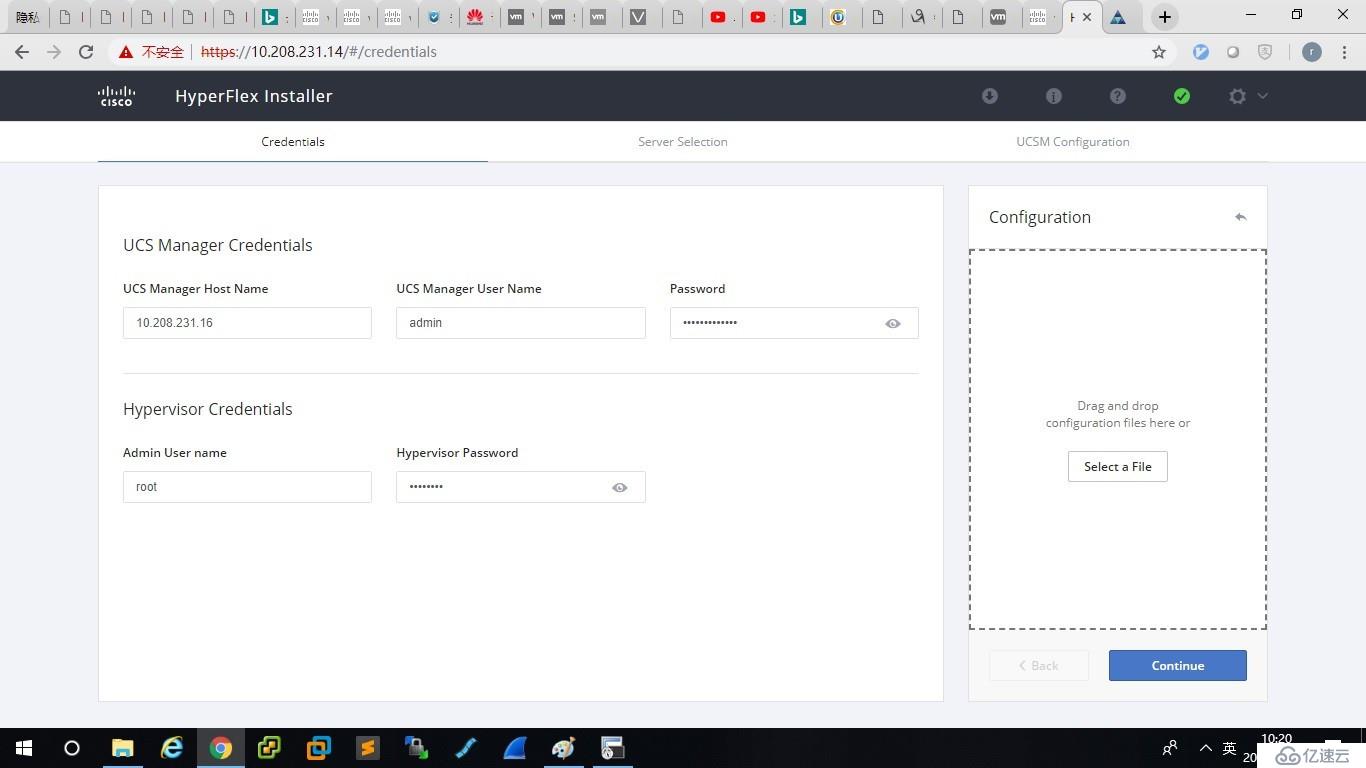Click the not-secure warning icon
The height and width of the screenshot is (768, 1366).
pyautogui.click(x=126, y=52)
